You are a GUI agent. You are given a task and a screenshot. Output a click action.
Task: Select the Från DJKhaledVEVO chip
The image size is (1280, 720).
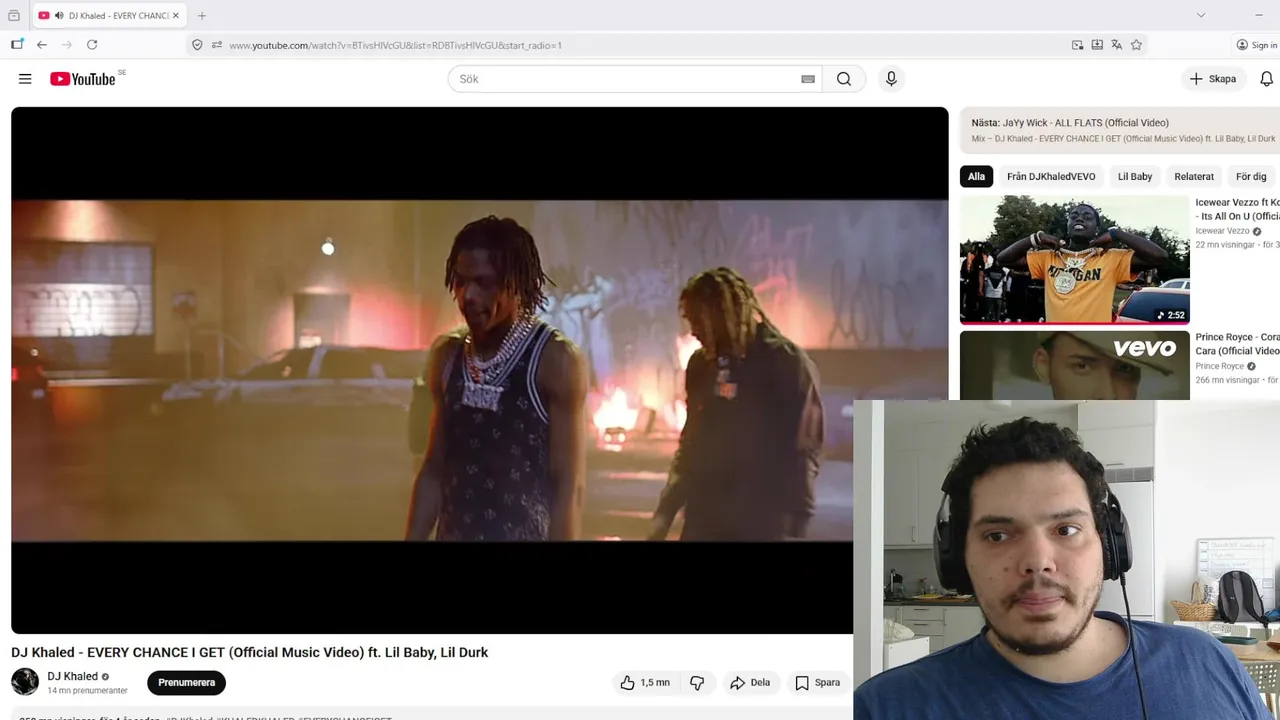pos(1051,176)
